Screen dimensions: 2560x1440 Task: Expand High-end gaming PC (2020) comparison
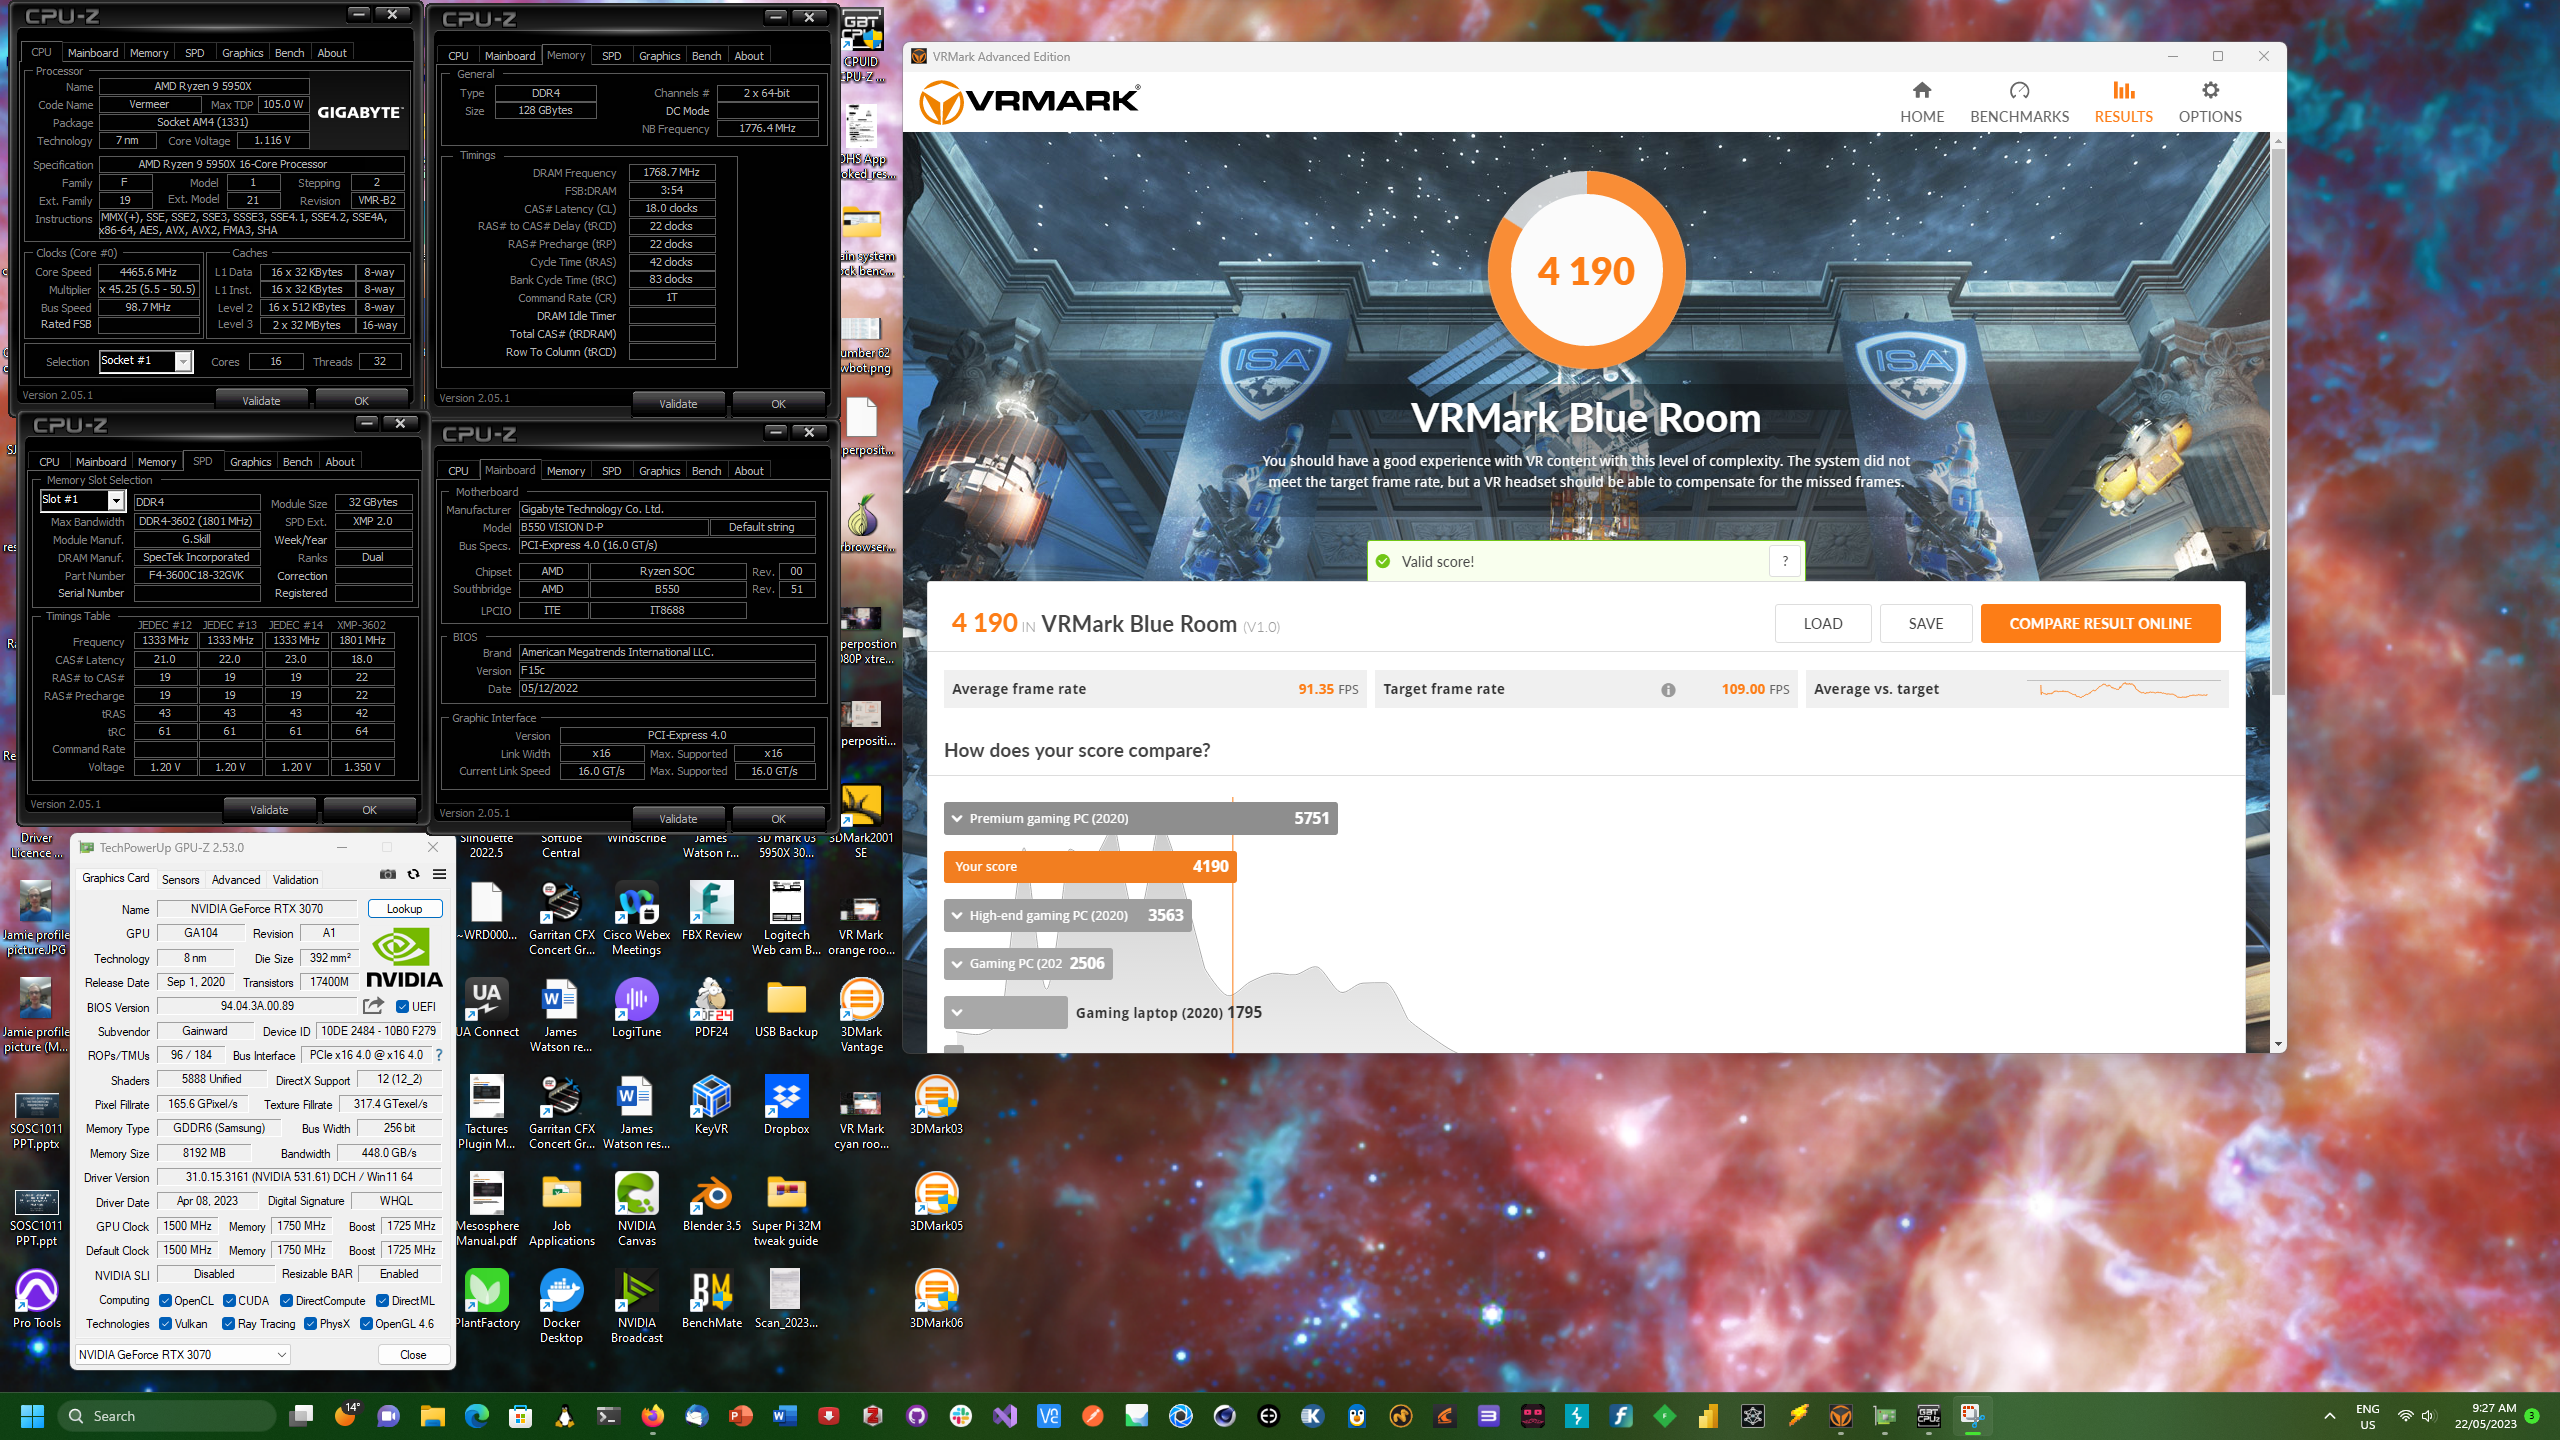click(x=1067, y=915)
